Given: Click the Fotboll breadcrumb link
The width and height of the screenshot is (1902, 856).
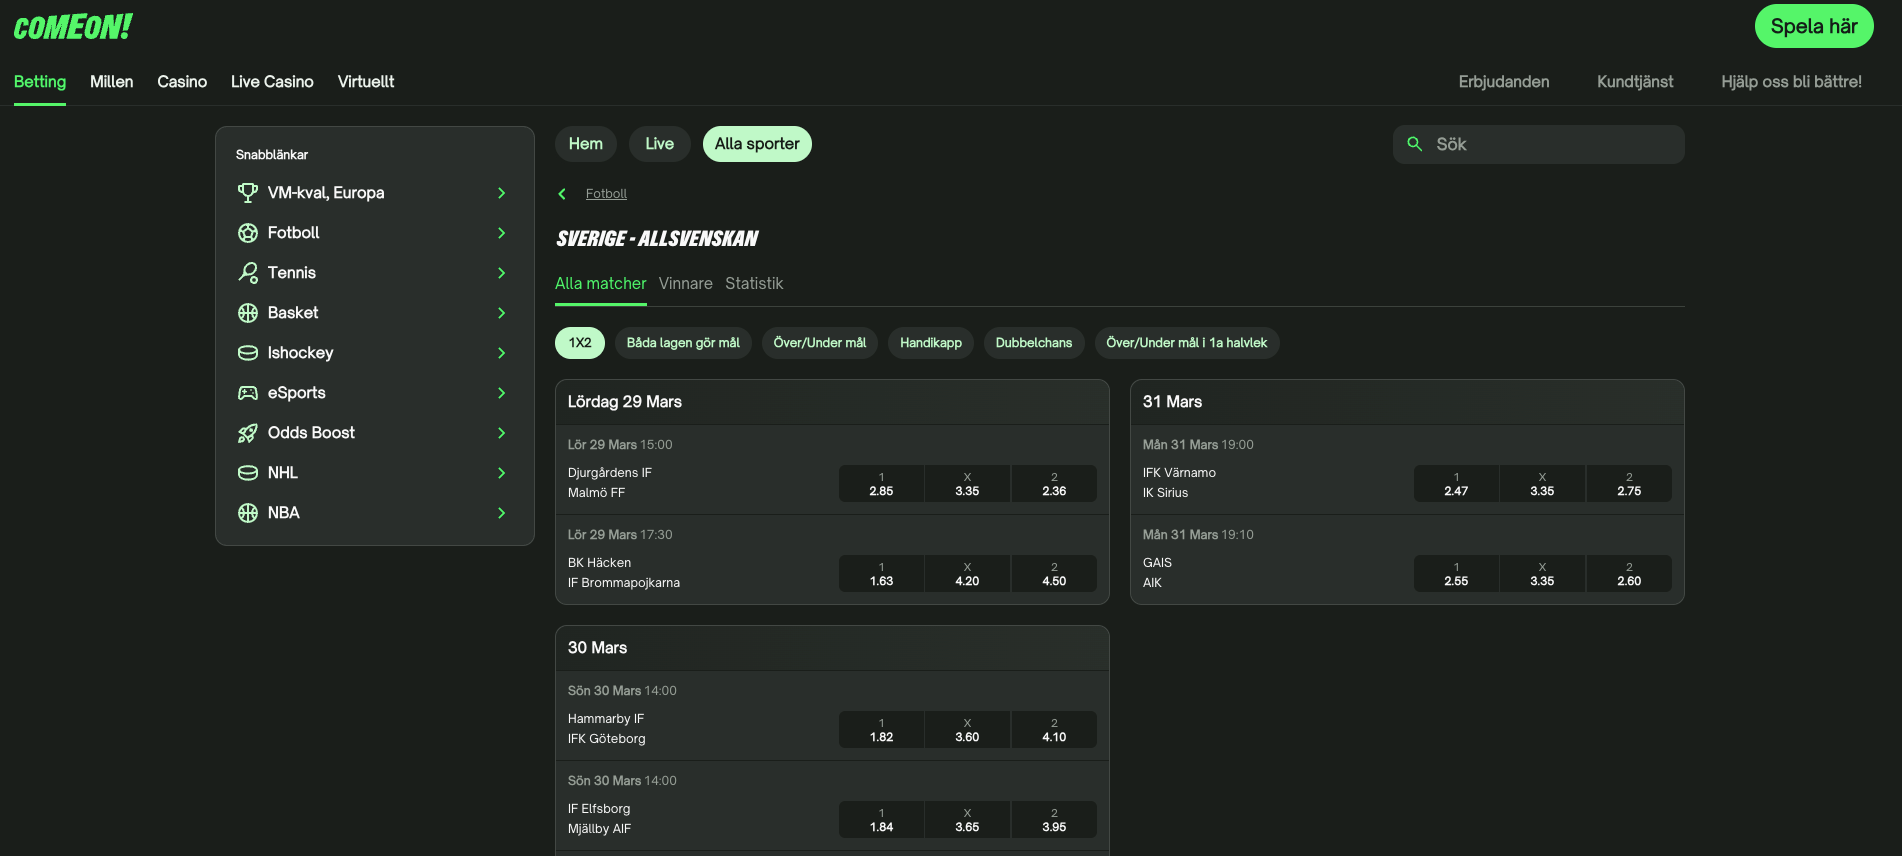Looking at the screenshot, I should [x=606, y=194].
